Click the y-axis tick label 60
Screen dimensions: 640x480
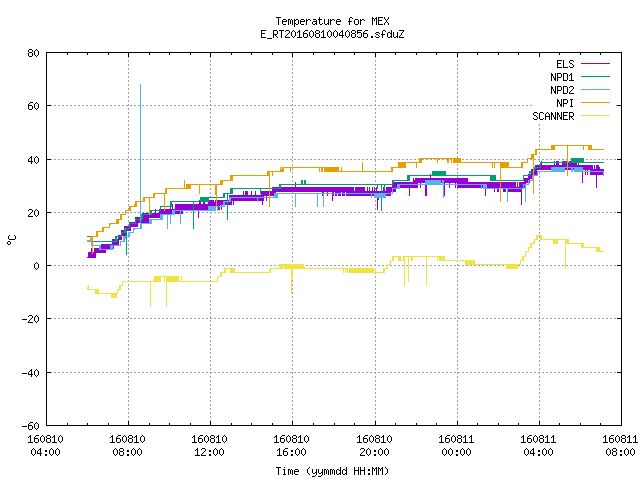[x=33, y=106]
